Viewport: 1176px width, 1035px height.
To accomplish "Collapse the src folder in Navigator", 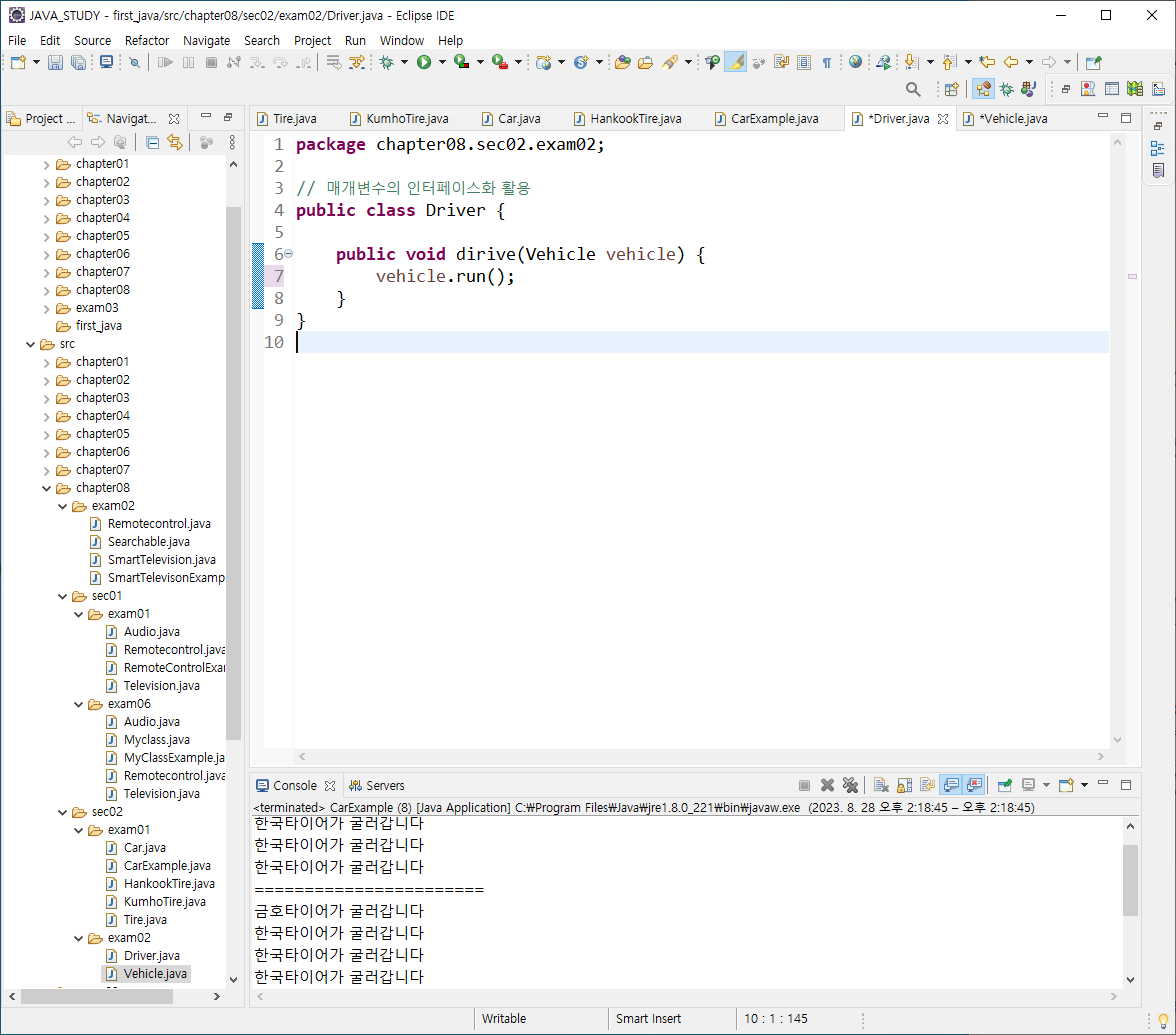I will click(31, 344).
